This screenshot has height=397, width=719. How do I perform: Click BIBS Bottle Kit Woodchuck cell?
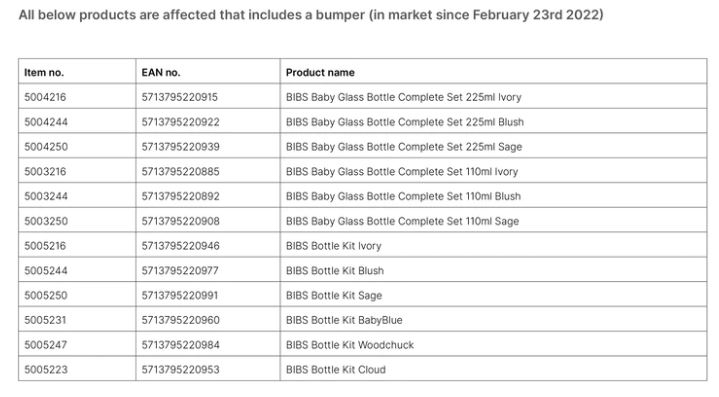[493, 344]
